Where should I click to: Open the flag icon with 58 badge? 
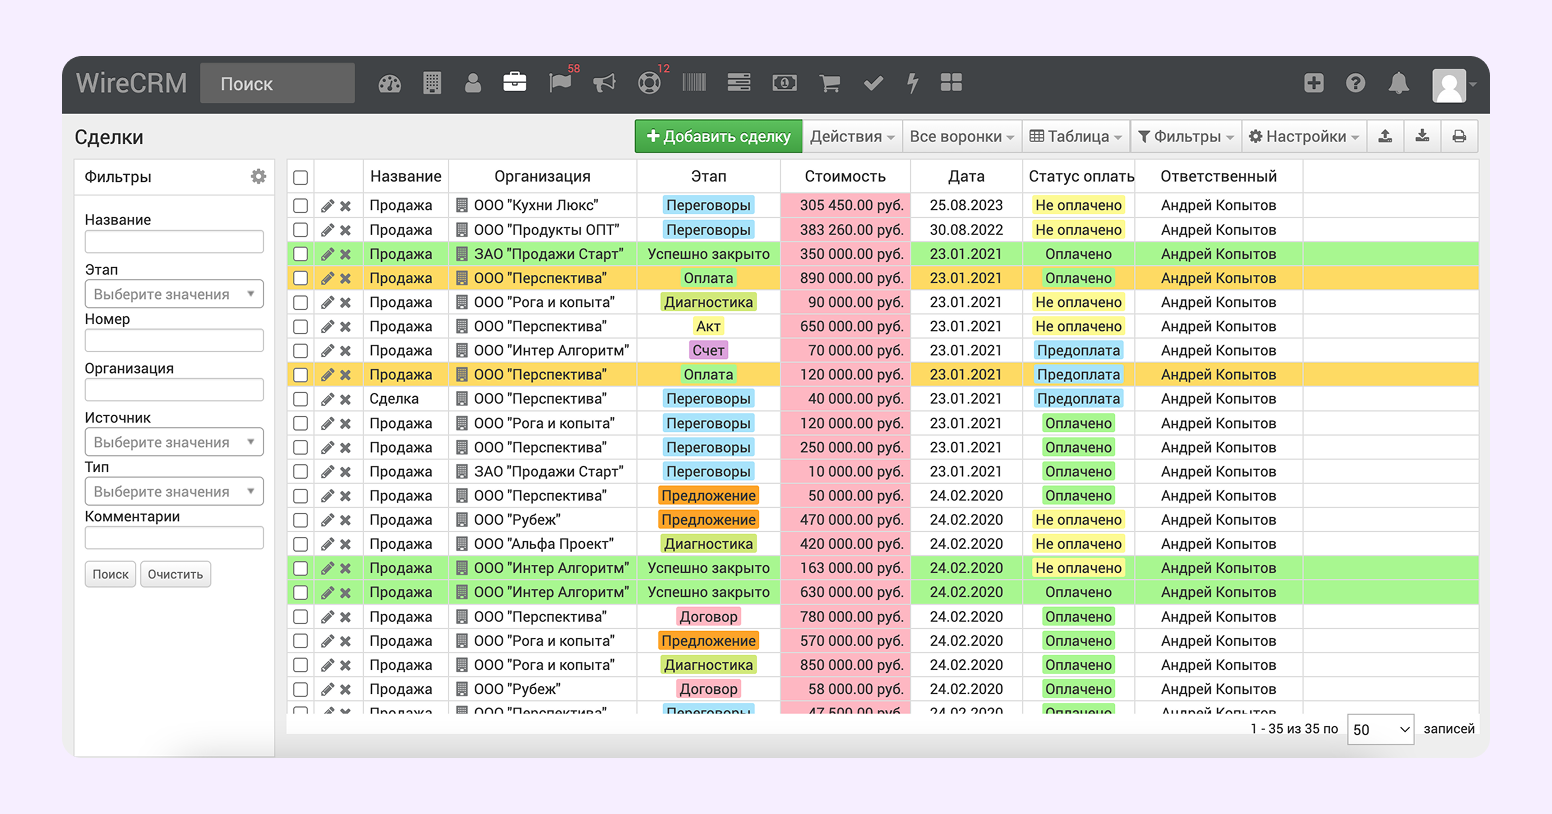(x=561, y=82)
